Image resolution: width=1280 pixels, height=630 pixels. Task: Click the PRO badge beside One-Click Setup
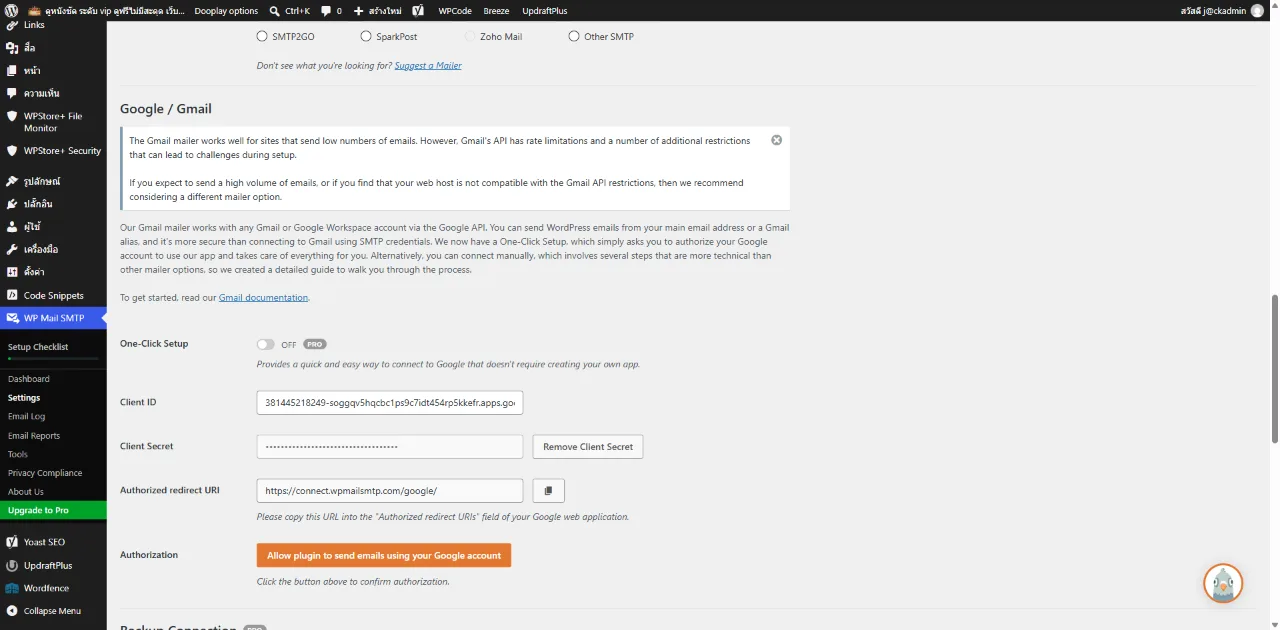pos(315,344)
